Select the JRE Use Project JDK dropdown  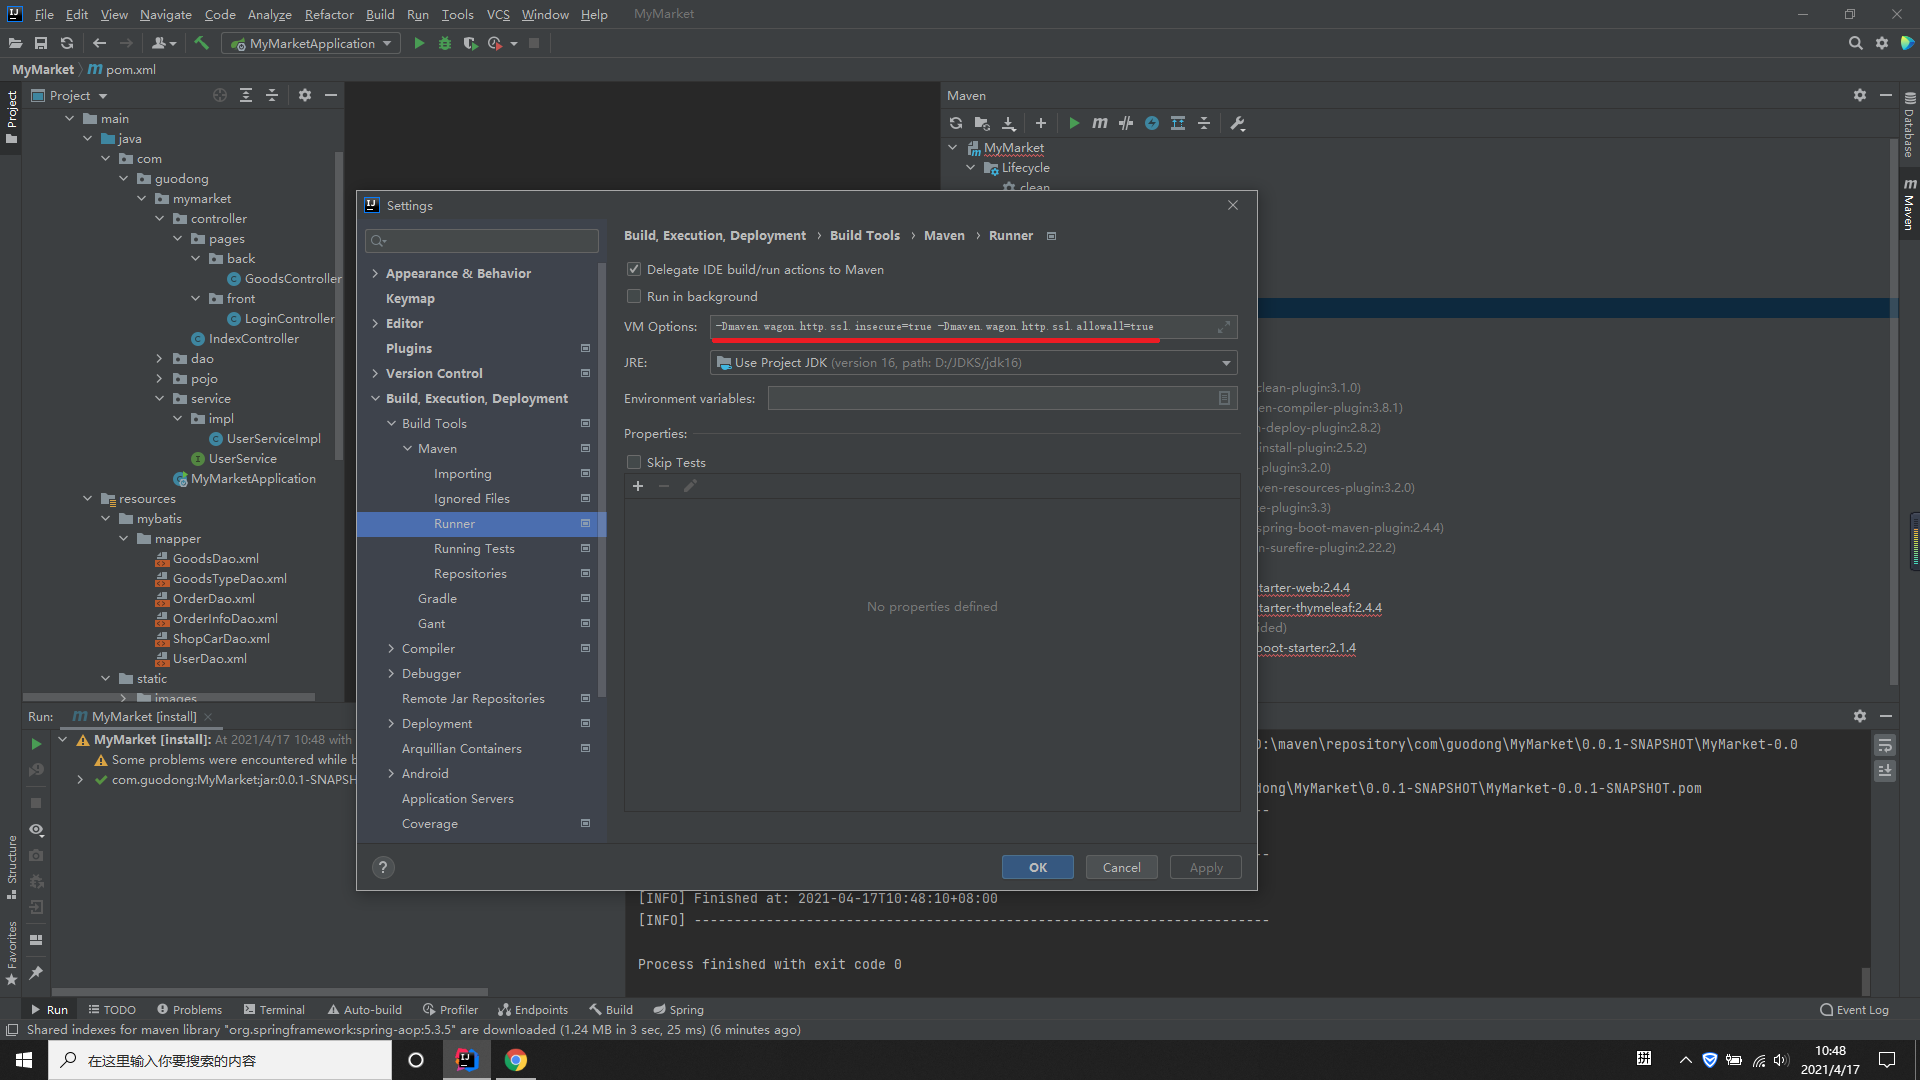[972, 361]
